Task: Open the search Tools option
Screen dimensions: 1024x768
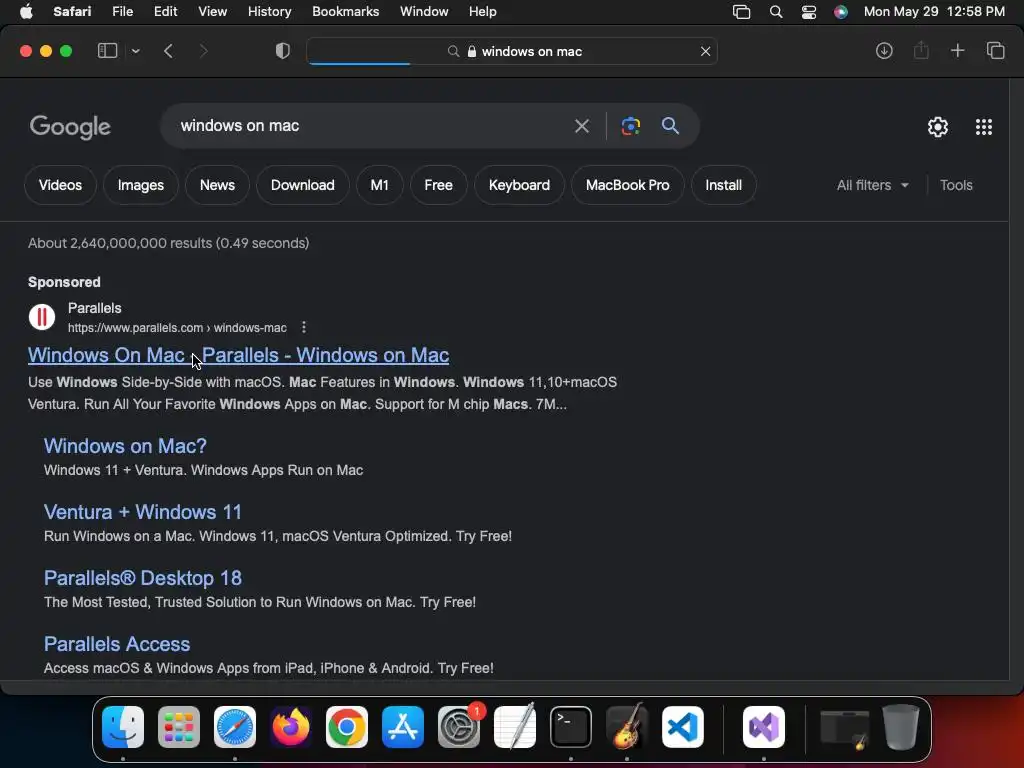Action: pos(956,185)
